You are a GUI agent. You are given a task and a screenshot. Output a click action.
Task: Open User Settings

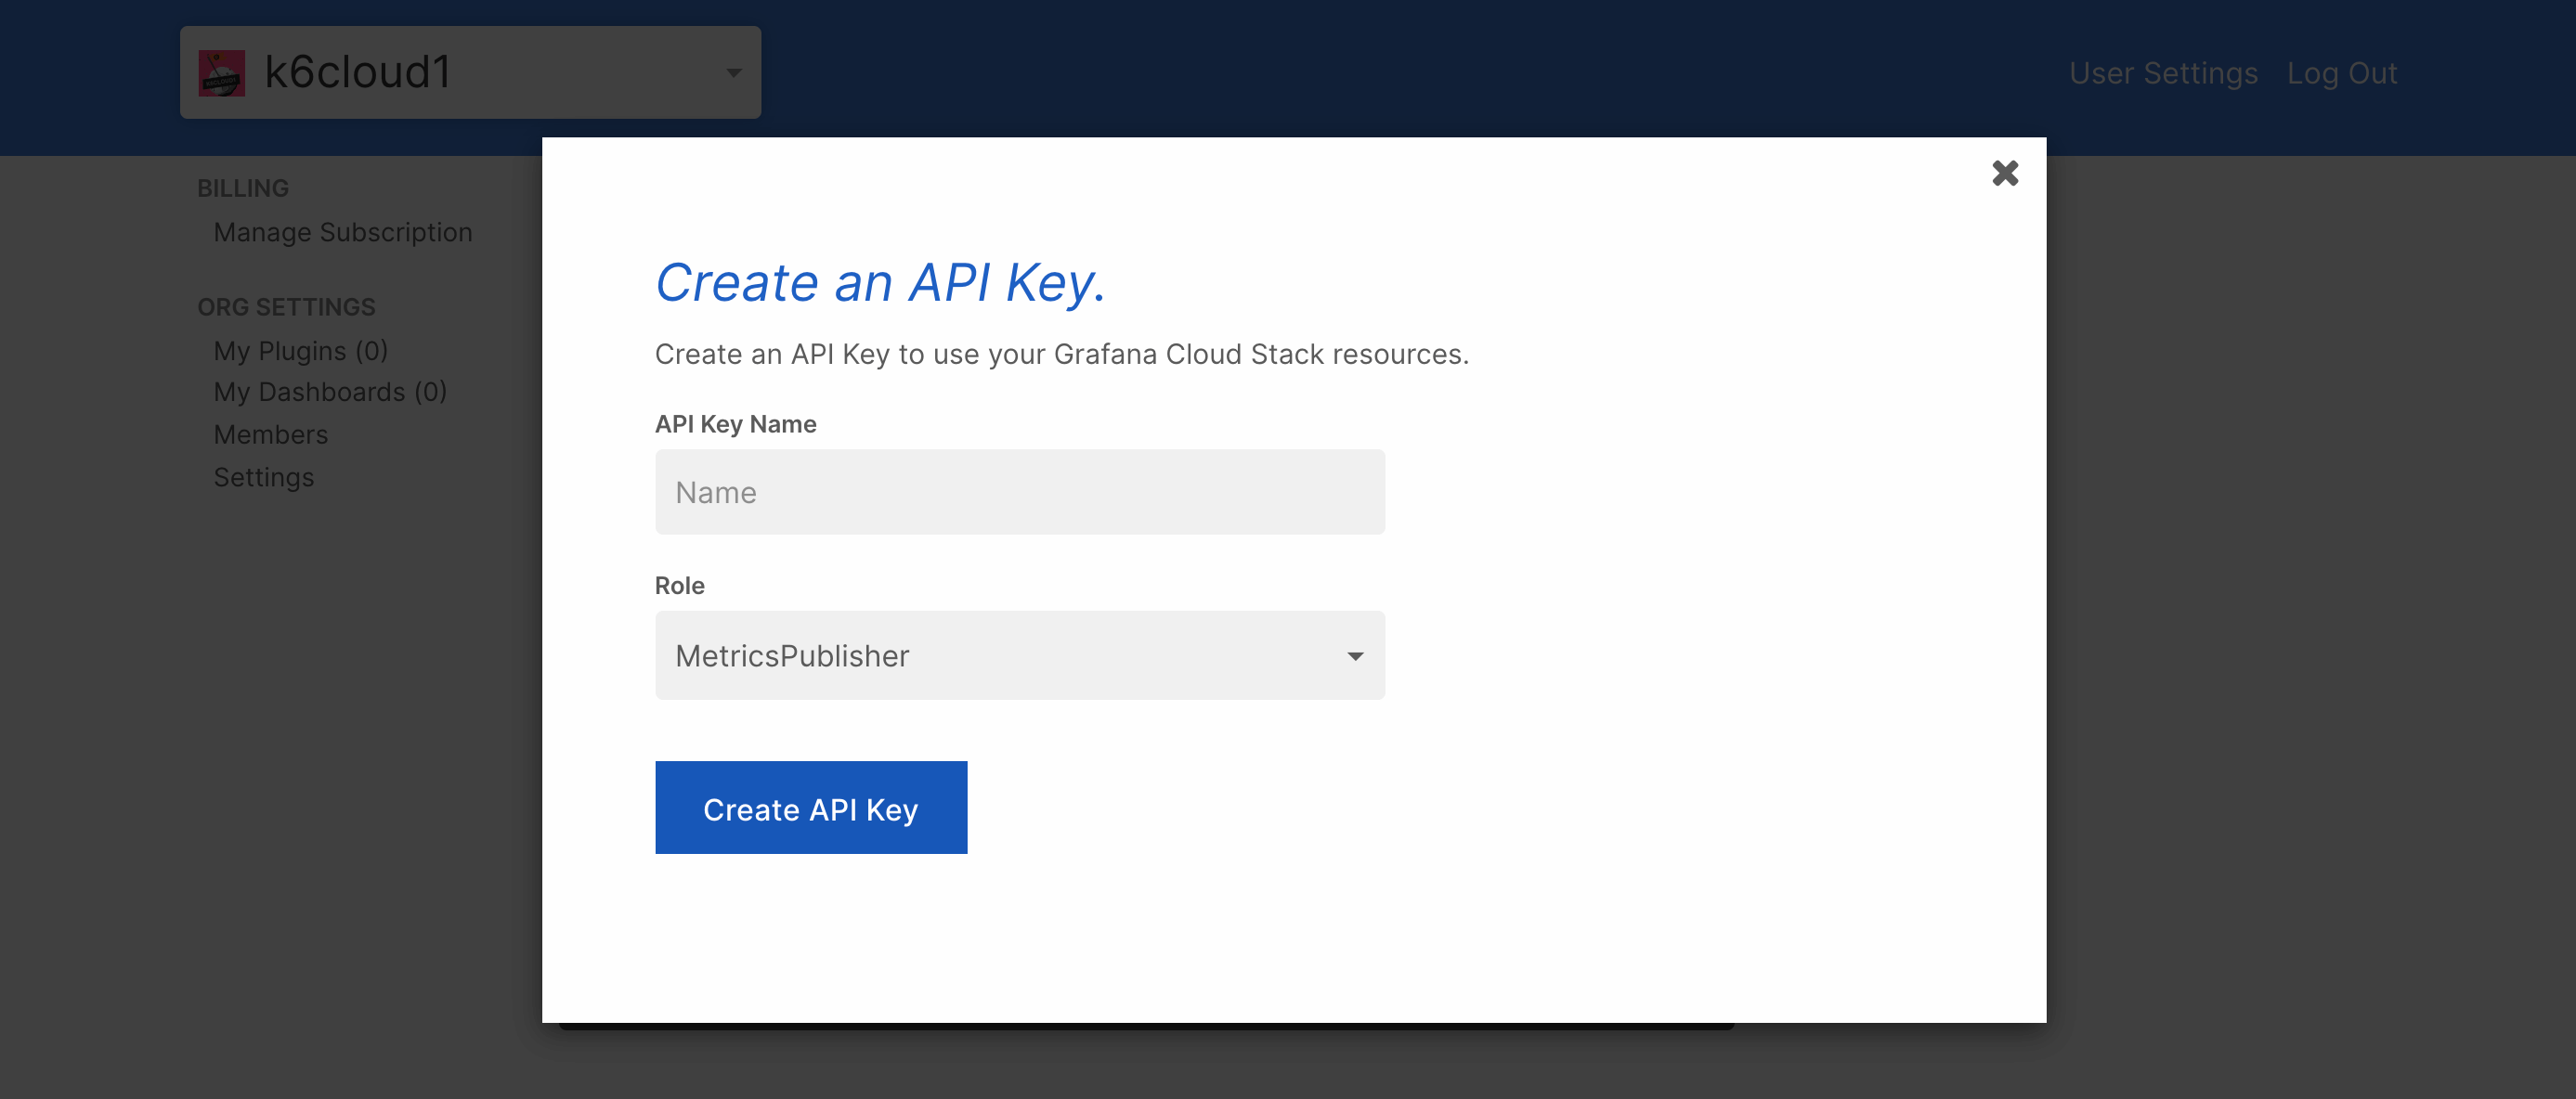2163,72
